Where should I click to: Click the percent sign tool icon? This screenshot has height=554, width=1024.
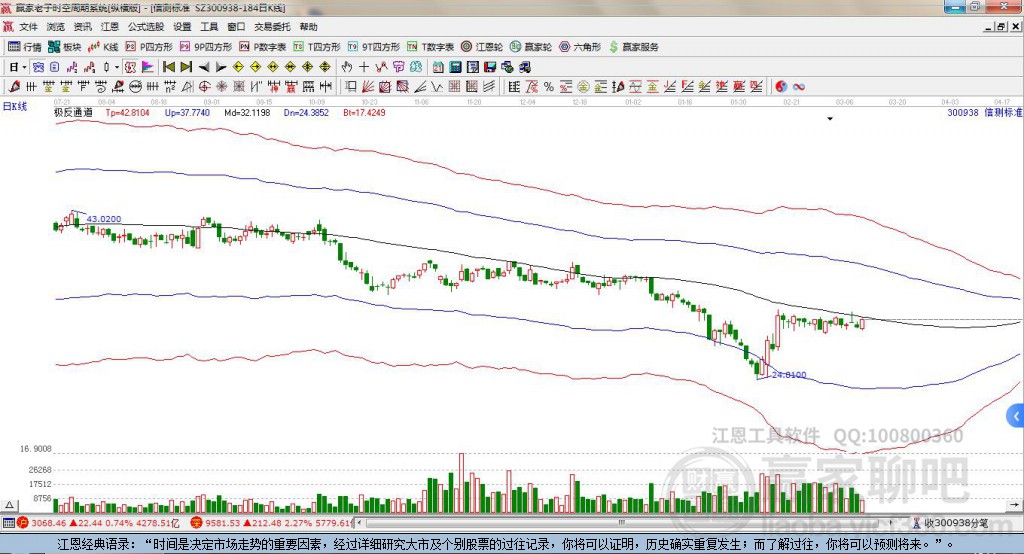[549, 87]
